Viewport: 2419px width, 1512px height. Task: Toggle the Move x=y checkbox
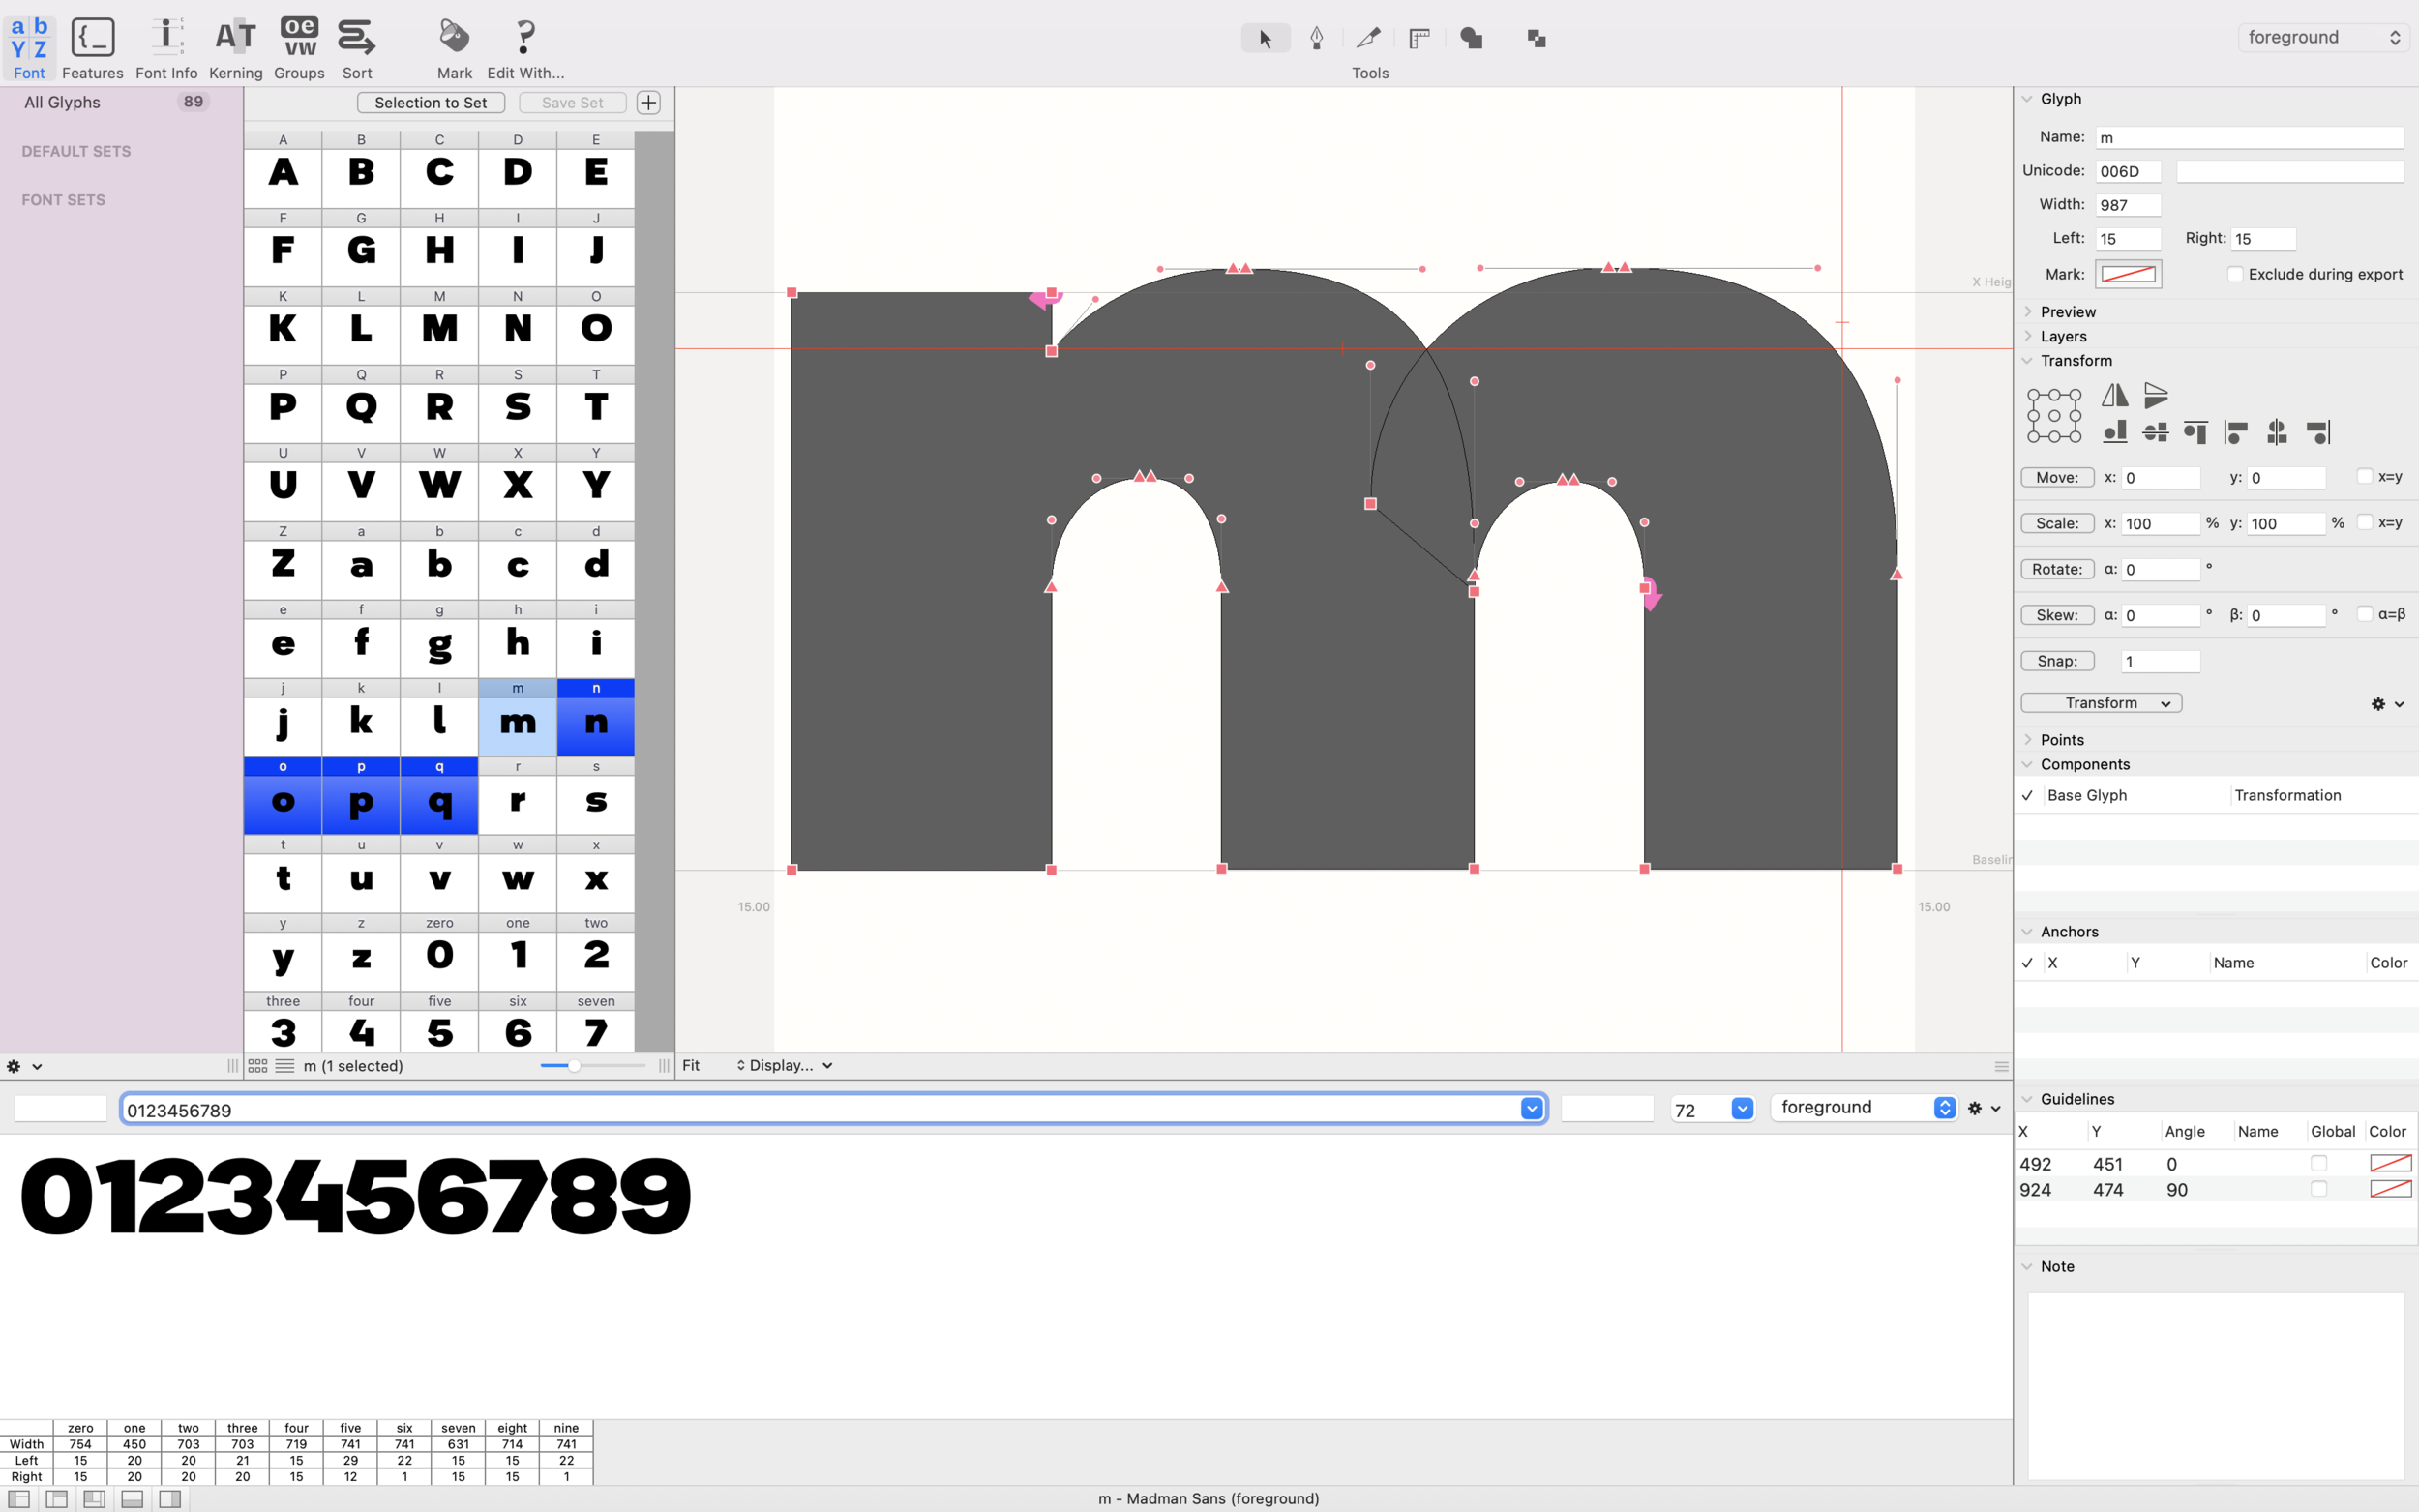pos(2364,477)
